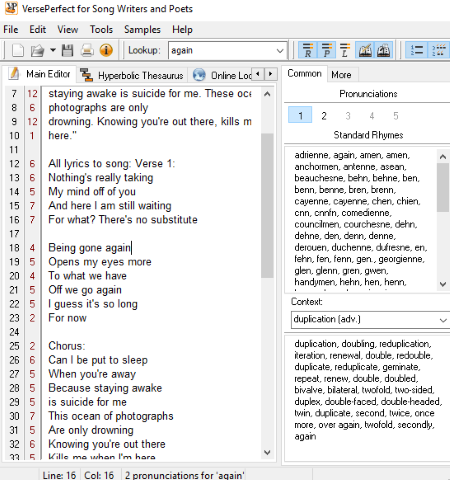Toggle the line numbers list icon

point(416,51)
